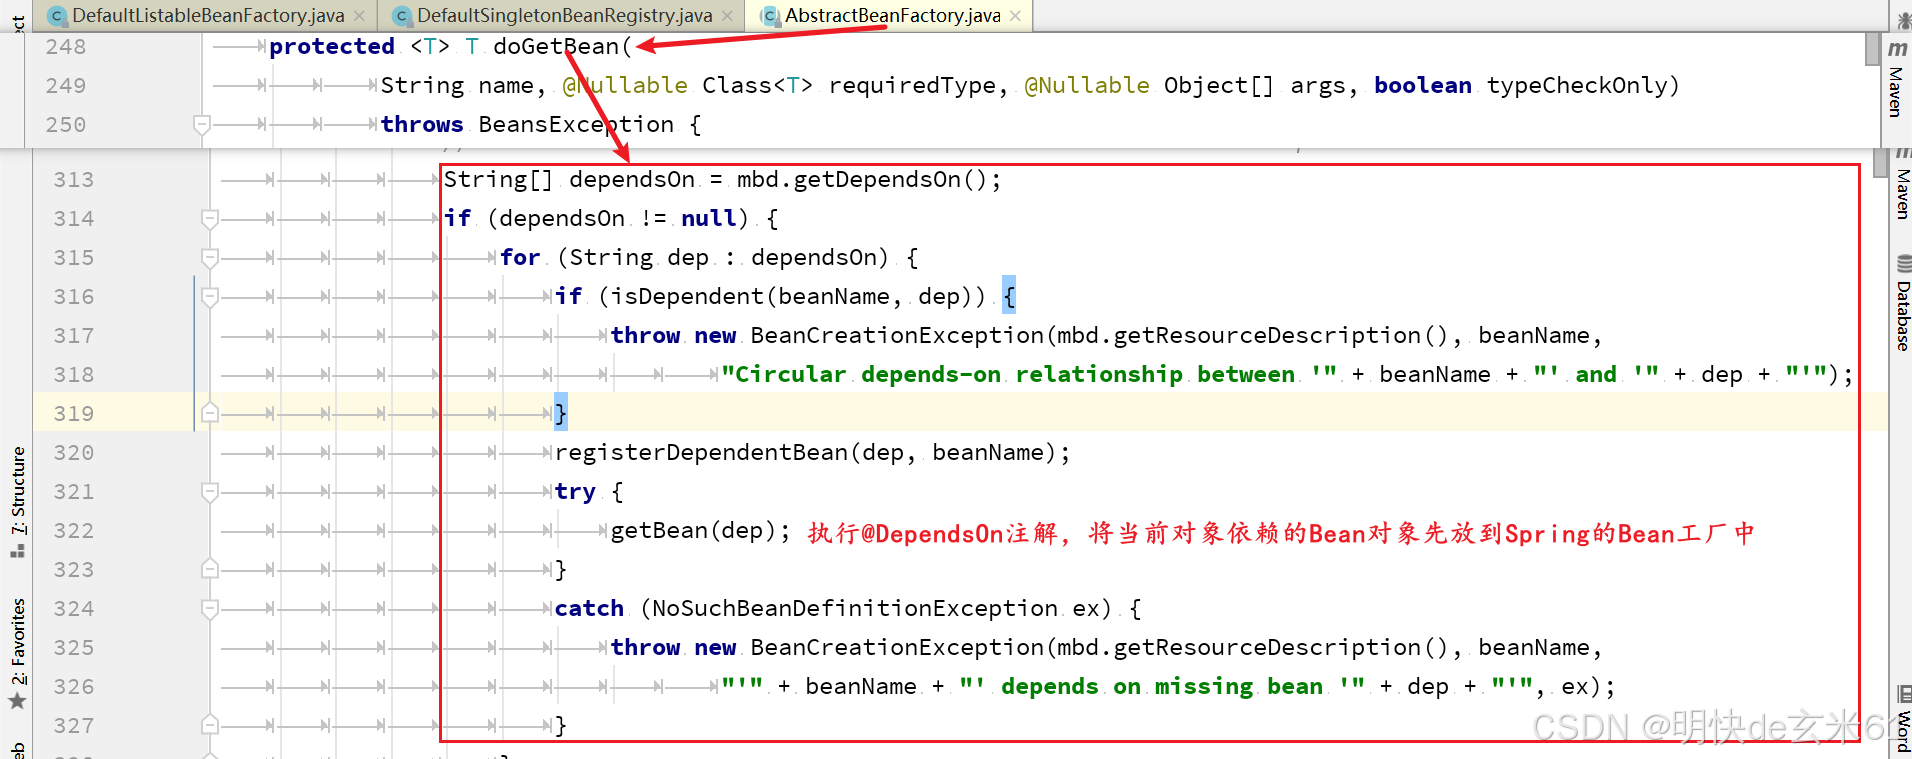The width and height of the screenshot is (1912, 759).
Task: Open the Database tool window
Action: tap(1903, 303)
